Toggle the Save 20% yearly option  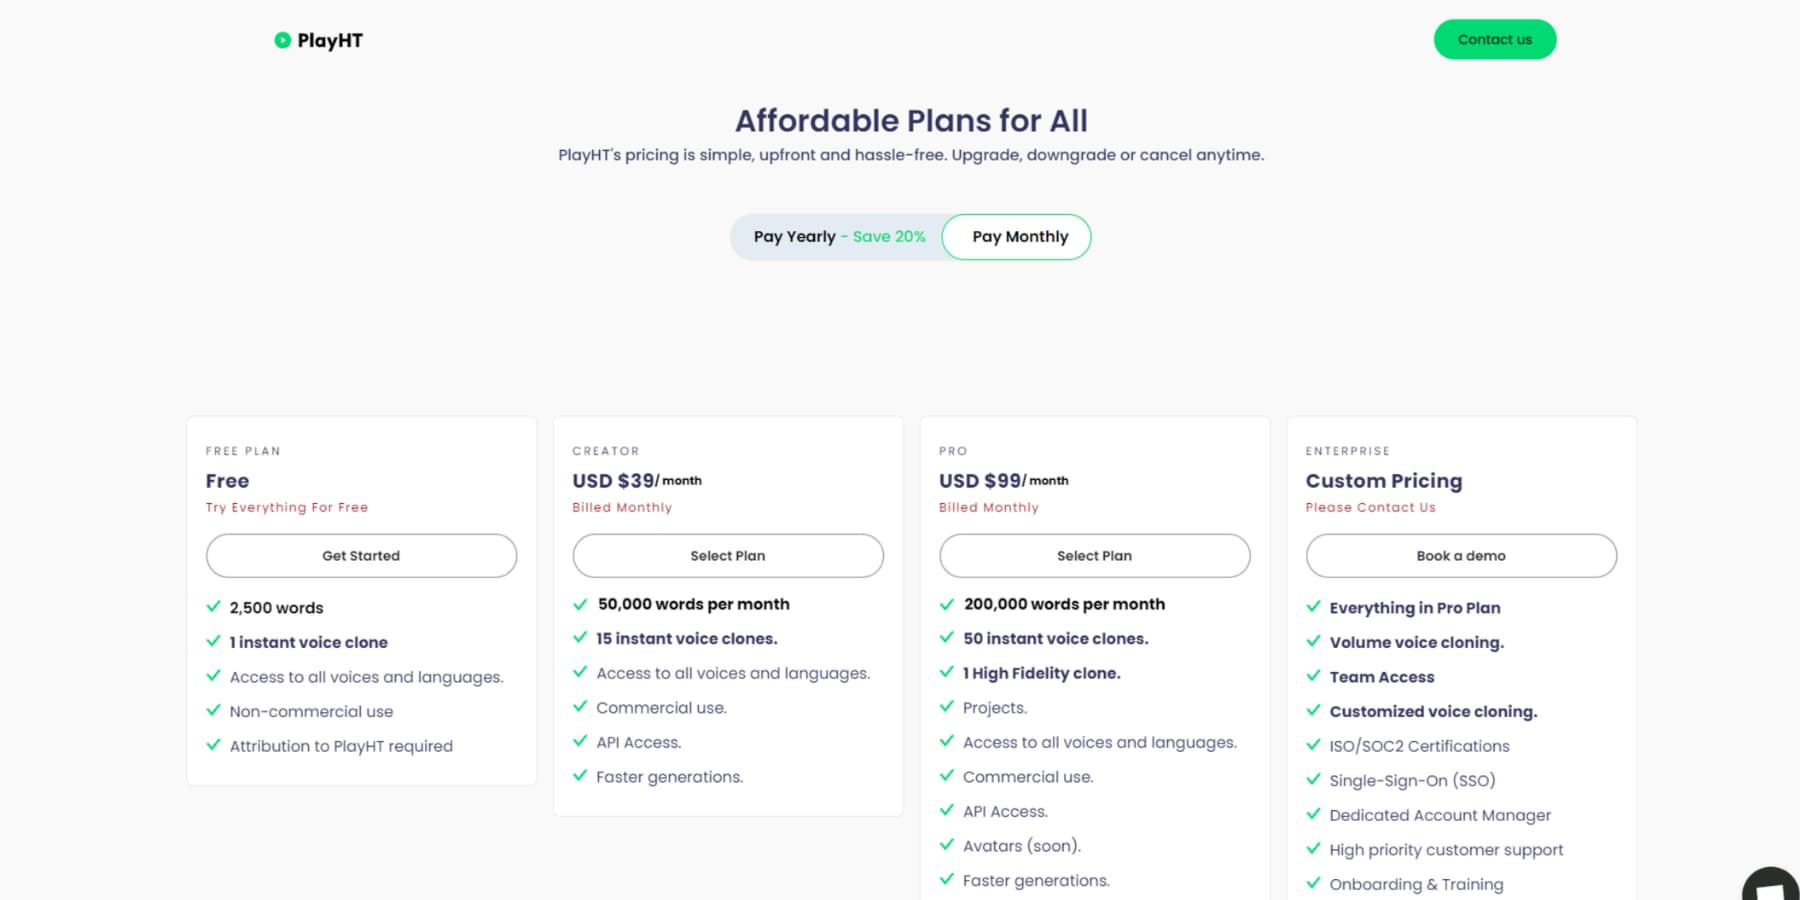(x=889, y=236)
